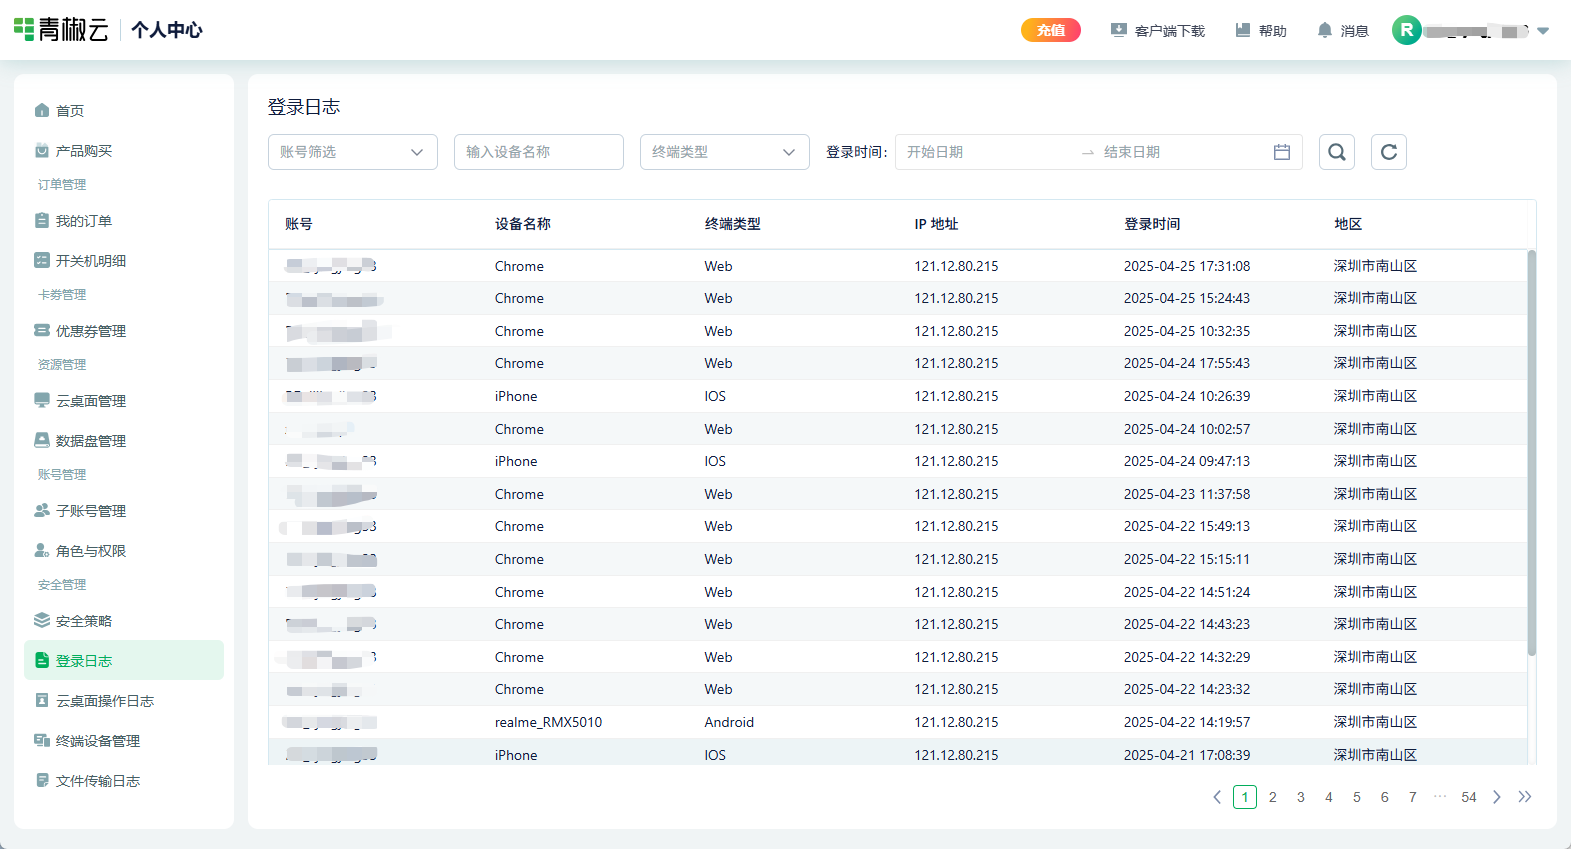
Task: Click the 输入设备名称 input field
Action: click(539, 152)
